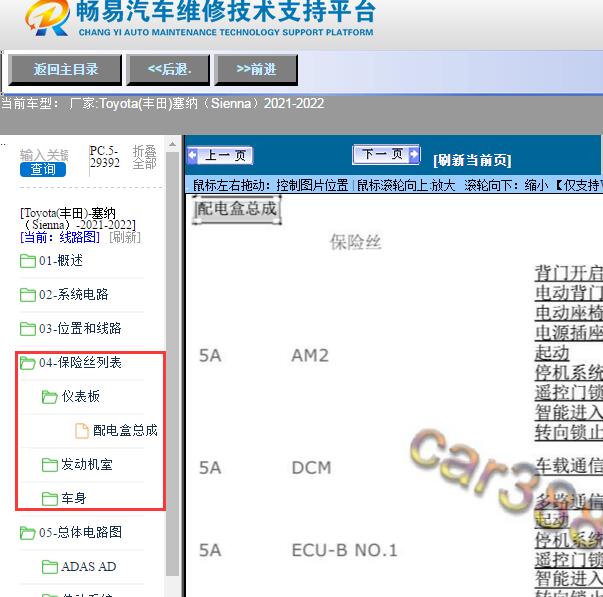Viewport: 603px width, 597px height.
Task: Open the 电源插座 circuit link
Action: coord(569,333)
